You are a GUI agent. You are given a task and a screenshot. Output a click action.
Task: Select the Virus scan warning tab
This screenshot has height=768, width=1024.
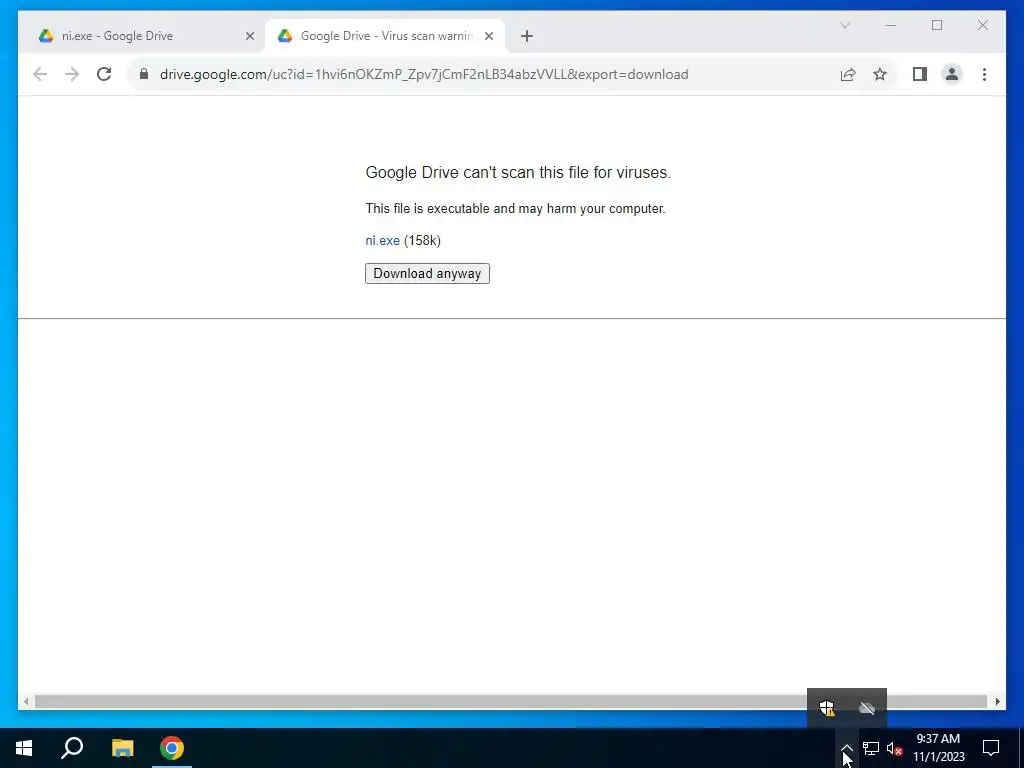click(384, 36)
